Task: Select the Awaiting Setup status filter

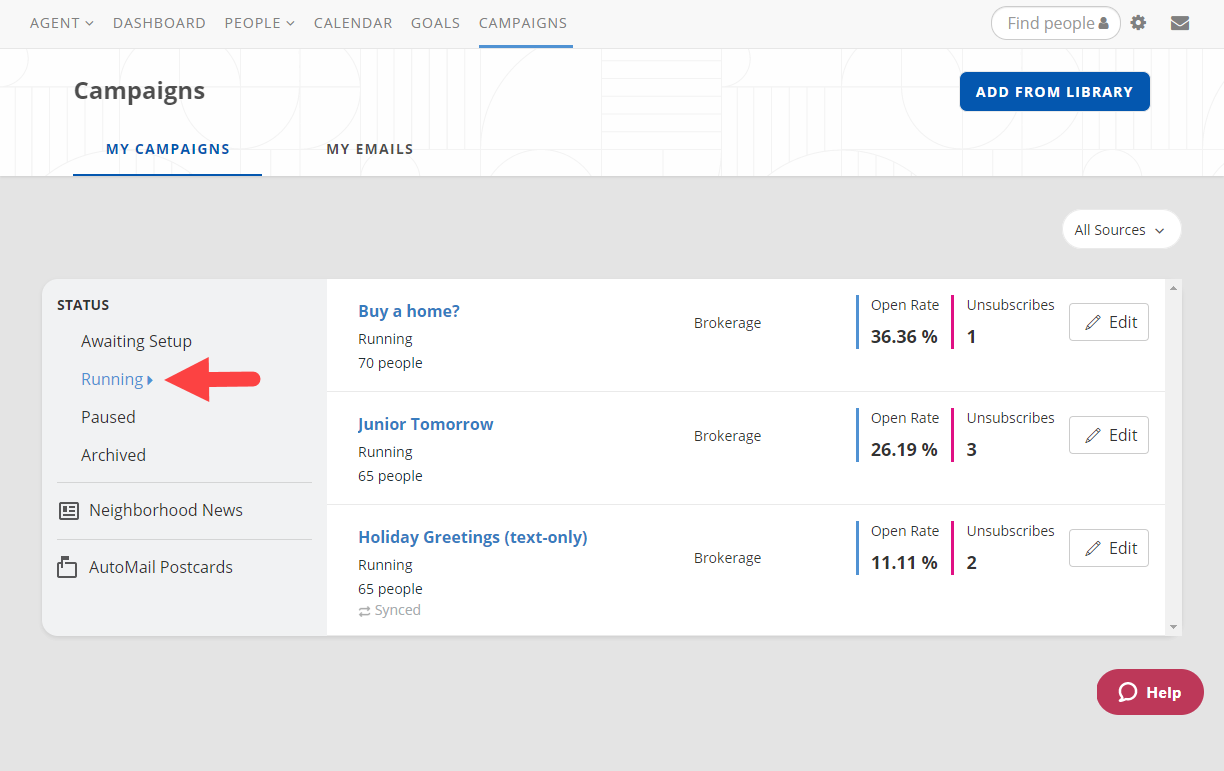Action: (x=136, y=341)
